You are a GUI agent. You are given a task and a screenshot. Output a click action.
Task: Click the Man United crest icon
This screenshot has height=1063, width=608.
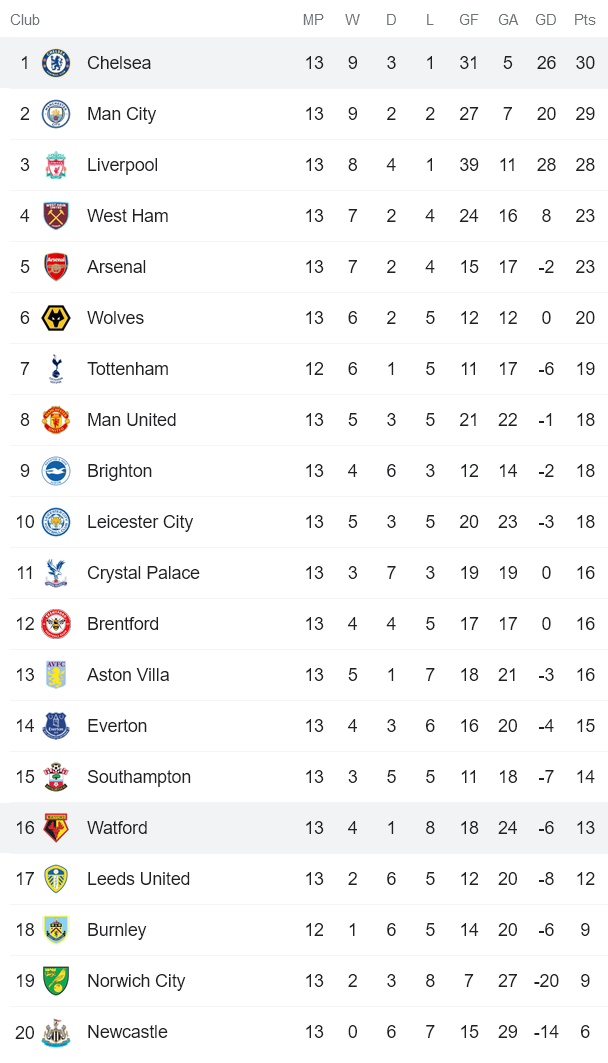pos(56,420)
